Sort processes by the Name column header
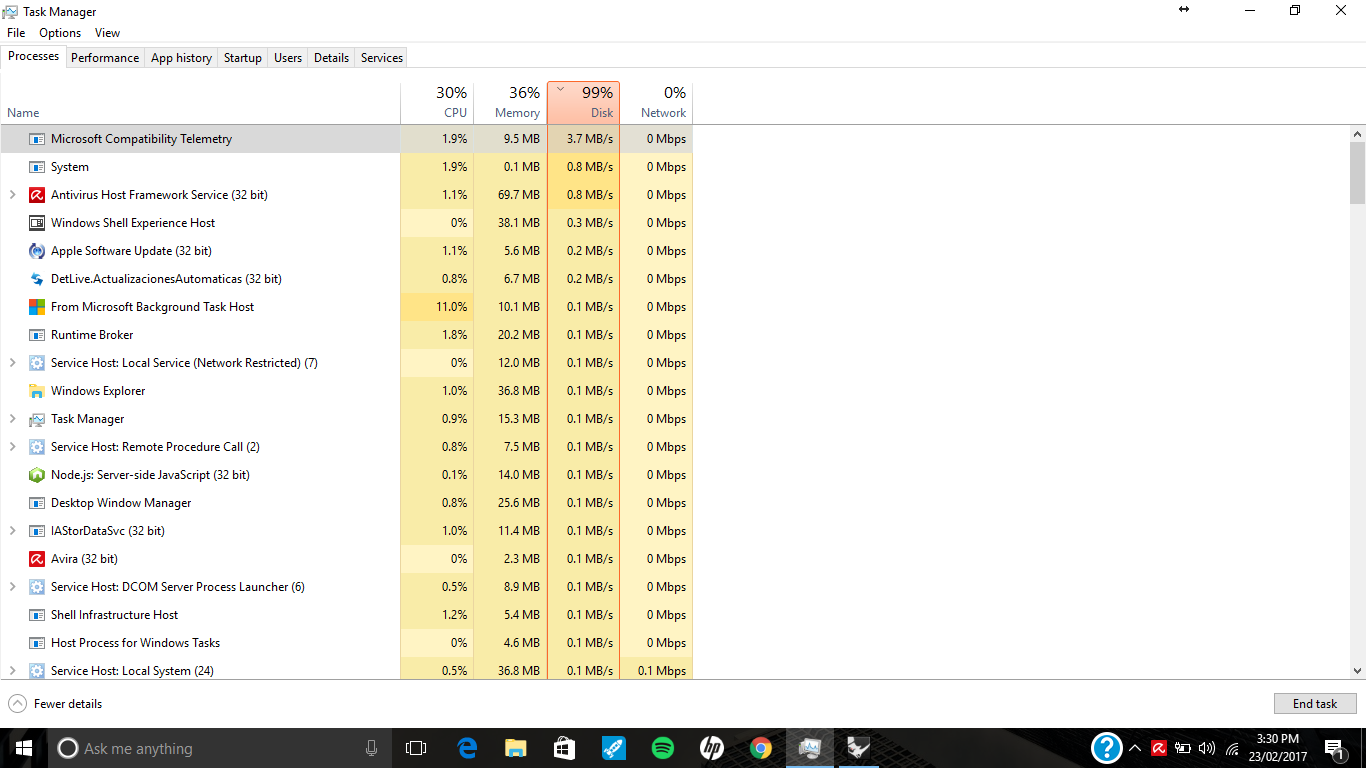Screen dimensions: 1366x768 coord(200,103)
